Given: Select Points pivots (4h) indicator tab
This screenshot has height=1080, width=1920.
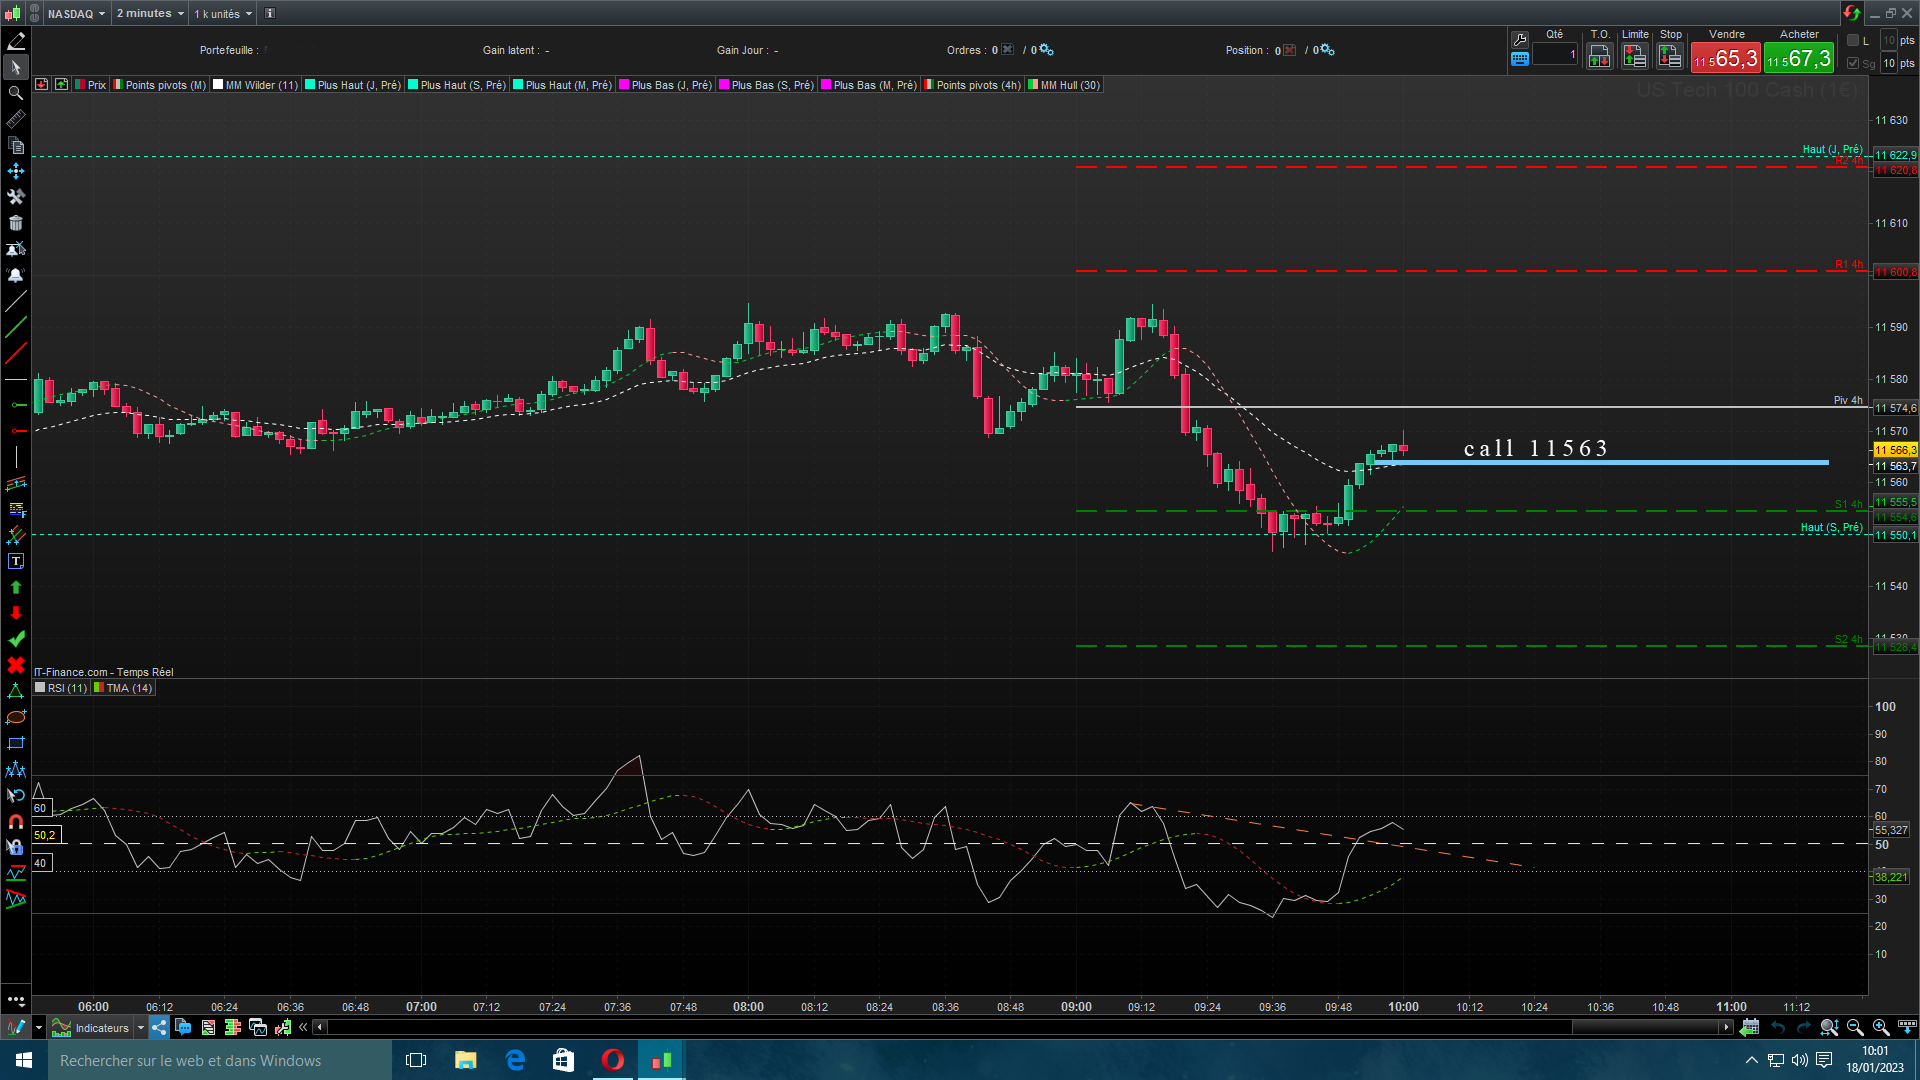Looking at the screenshot, I should [977, 85].
